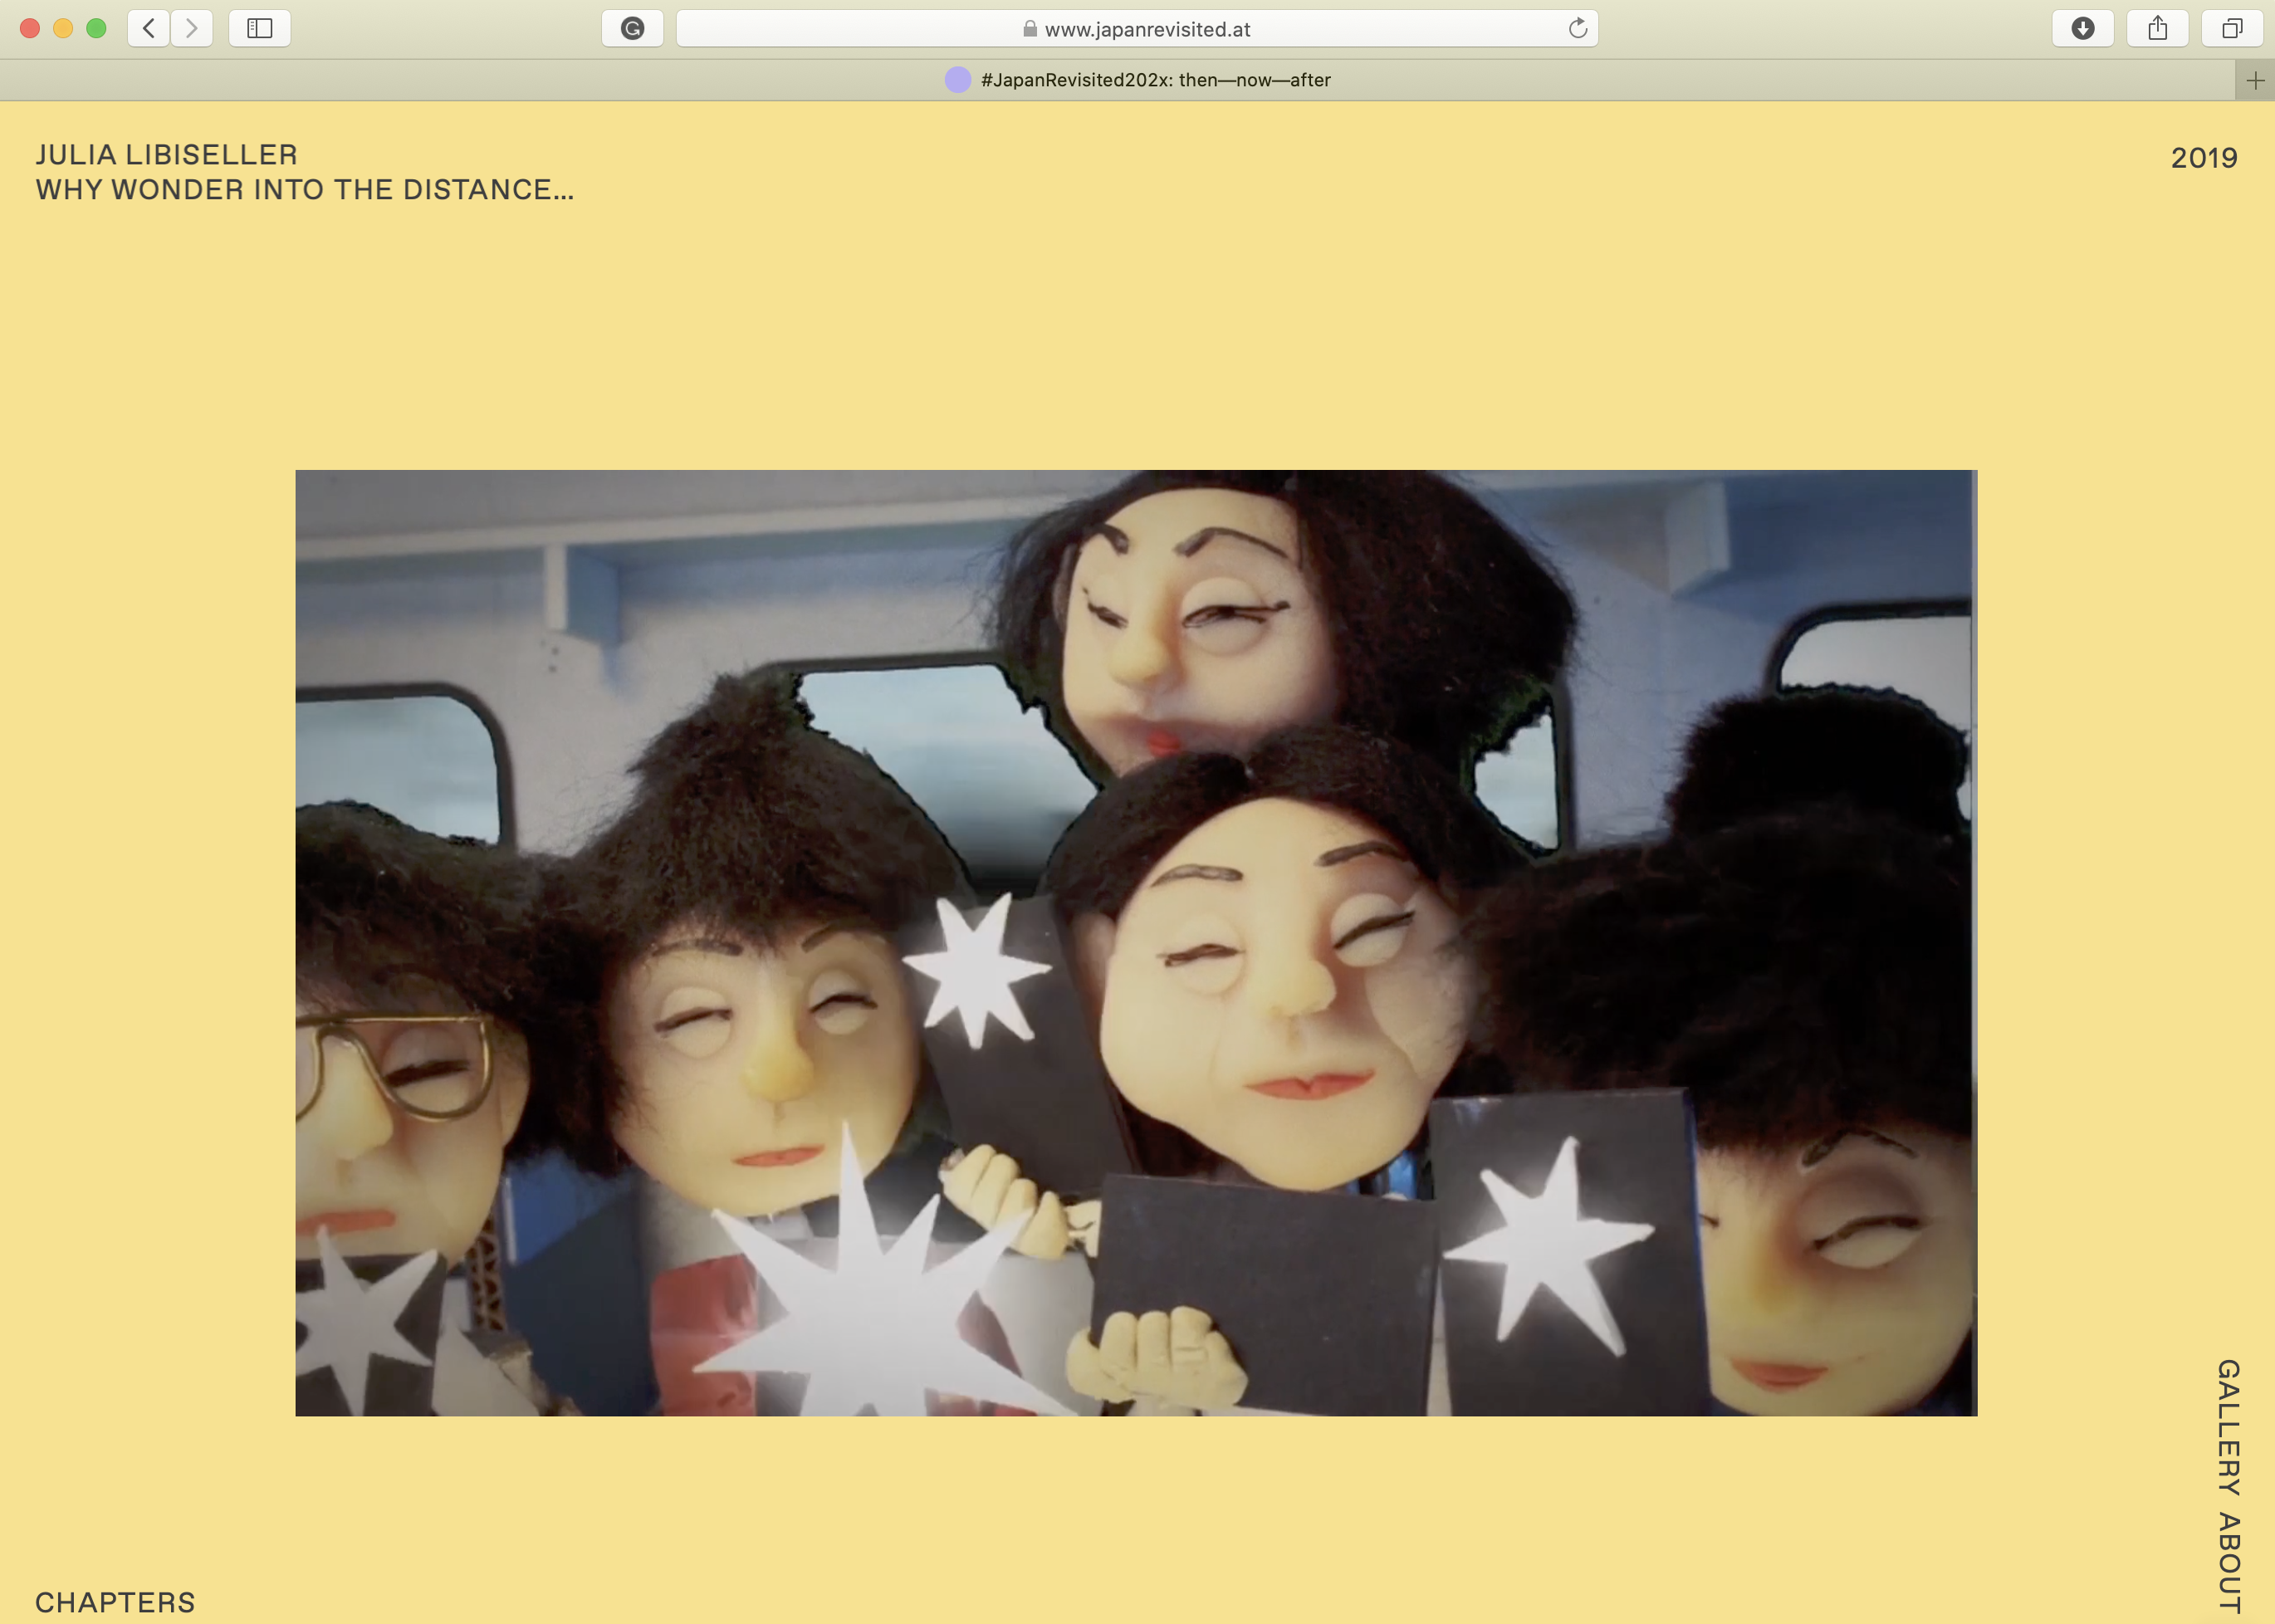Open the Downloads icon in toolbar
Image resolution: width=2275 pixels, height=1624 pixels.
tap(2082, 28)
